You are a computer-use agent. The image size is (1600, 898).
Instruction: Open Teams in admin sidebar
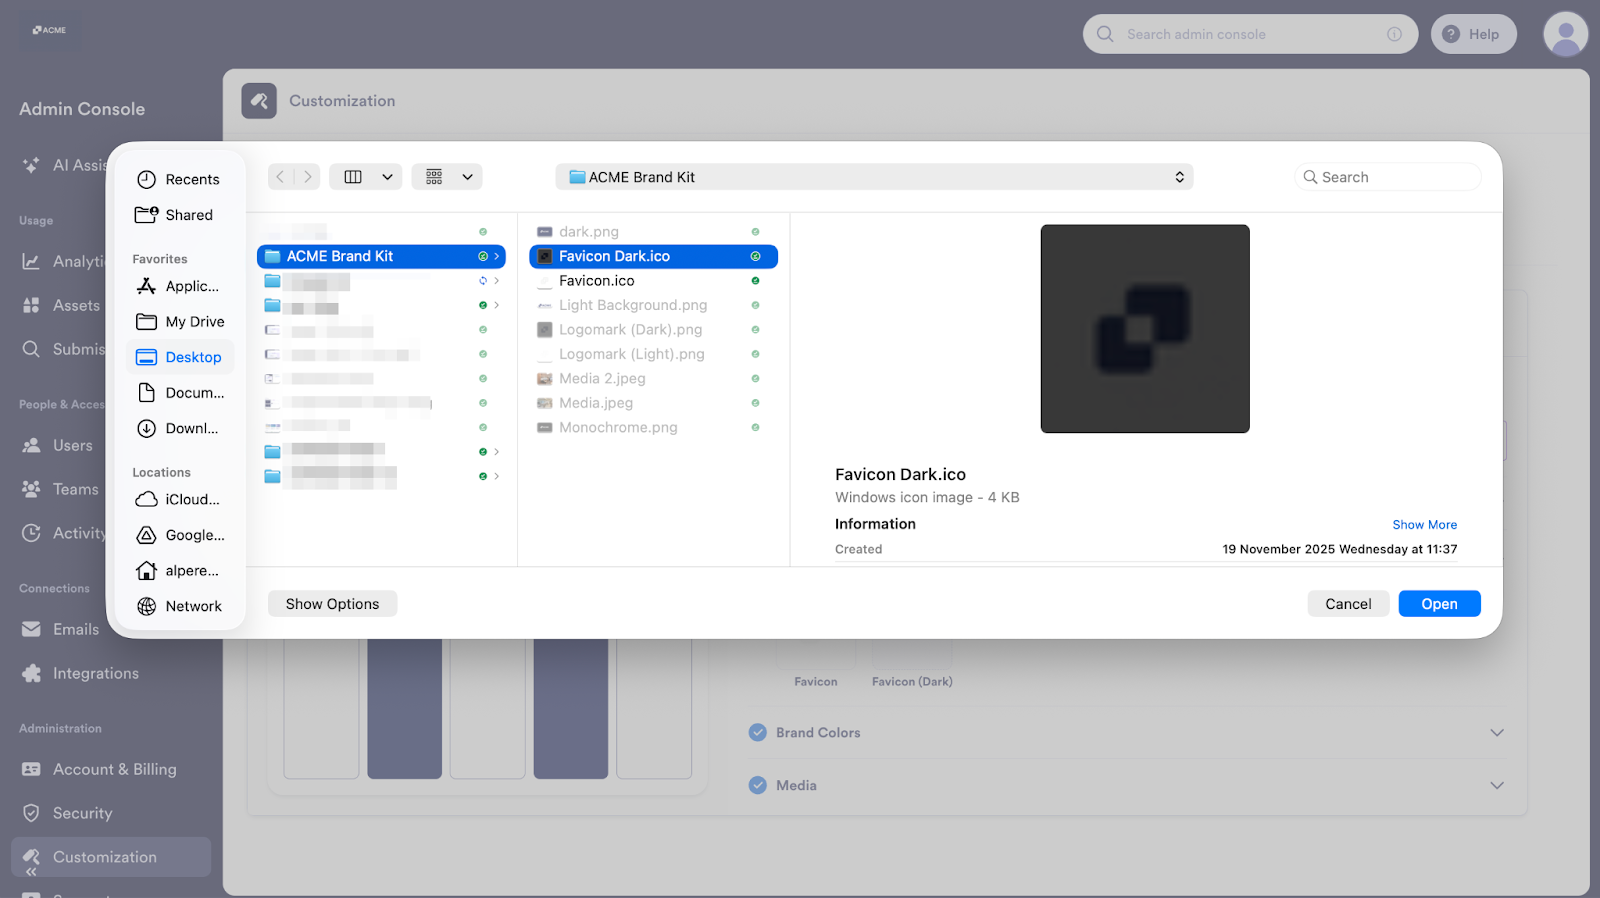(x=60, y=490)
